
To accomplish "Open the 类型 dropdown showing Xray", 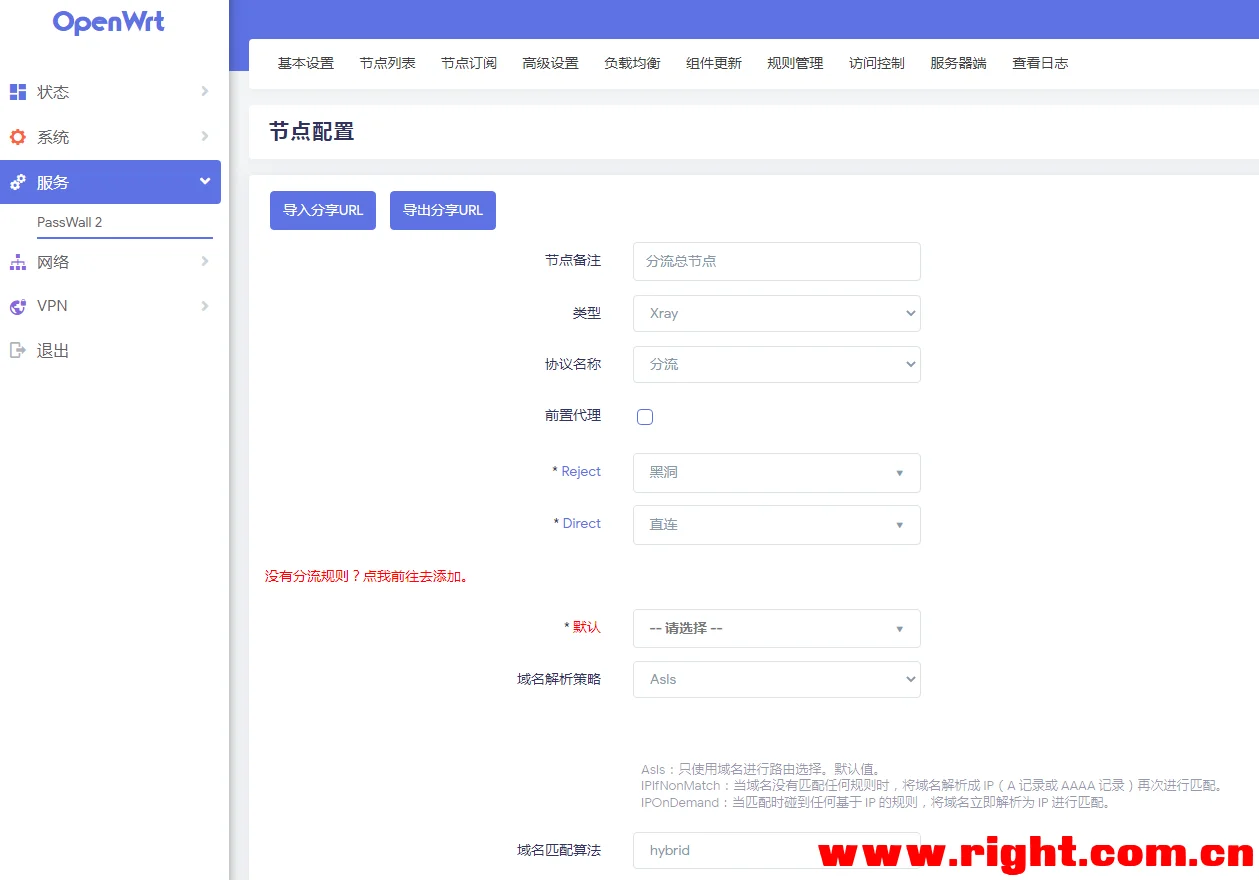I will [x=776, y=313].
